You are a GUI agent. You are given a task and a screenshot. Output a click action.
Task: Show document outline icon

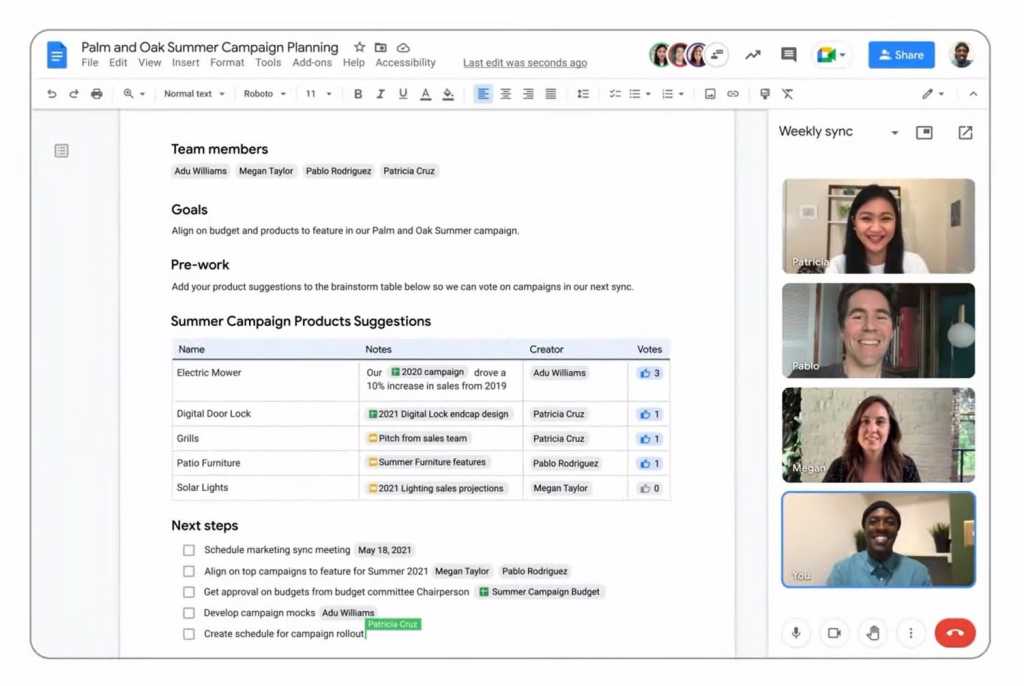(61, 151)
